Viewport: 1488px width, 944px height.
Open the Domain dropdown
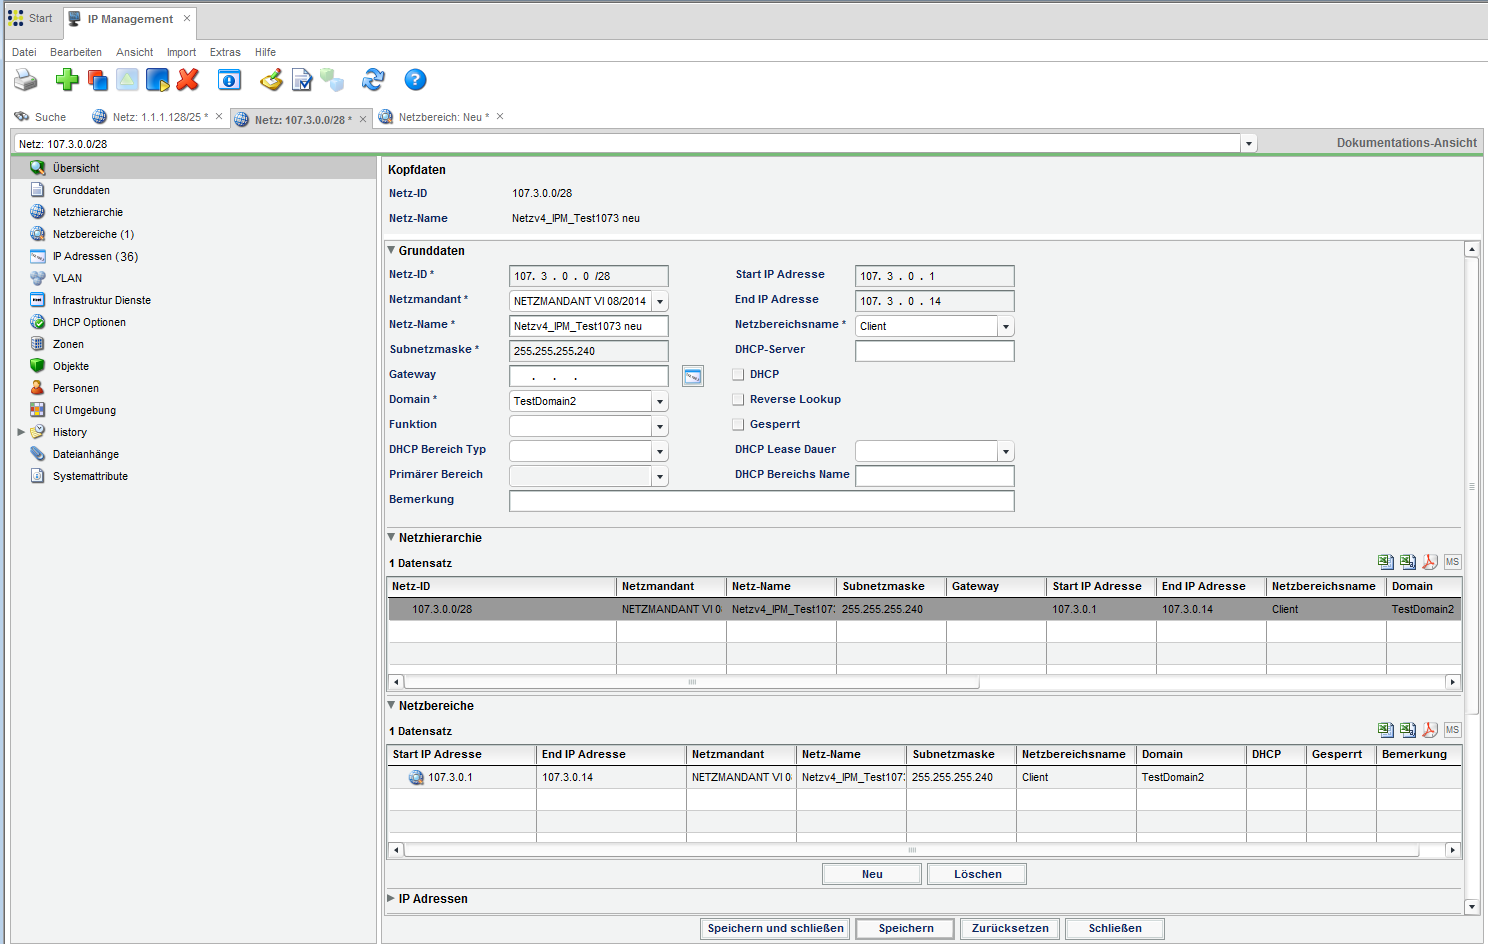(659, 400)
